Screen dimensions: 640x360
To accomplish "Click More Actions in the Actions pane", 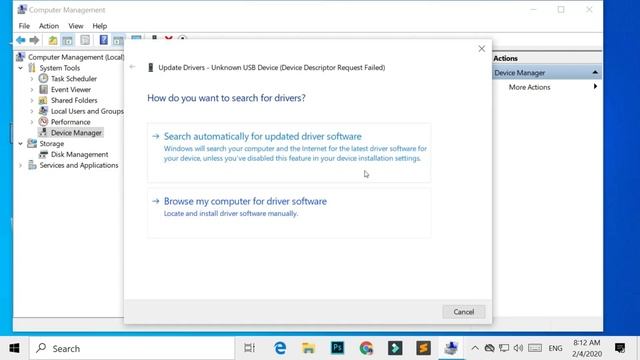I will [529, 87].
